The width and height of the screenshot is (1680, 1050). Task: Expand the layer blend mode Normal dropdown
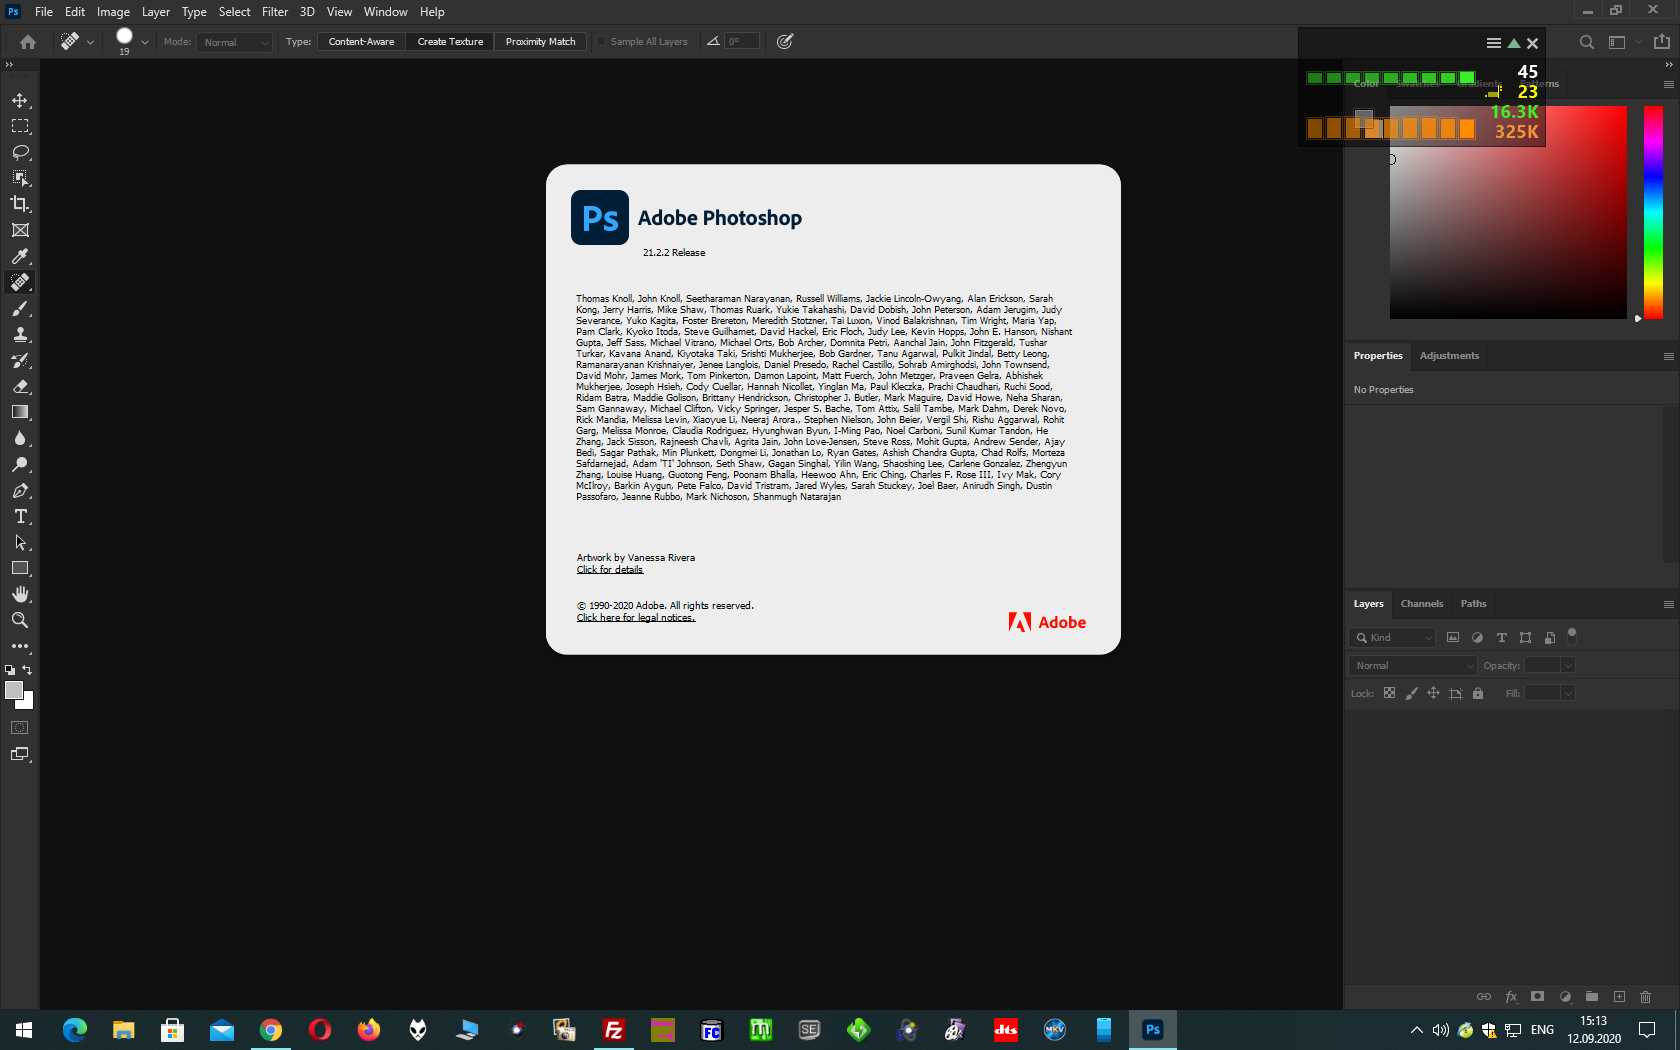[1412, 666]
